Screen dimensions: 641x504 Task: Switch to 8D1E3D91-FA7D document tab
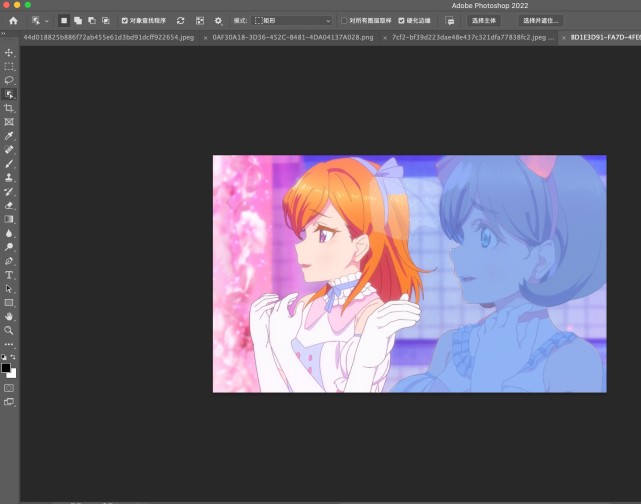(605, 37)
